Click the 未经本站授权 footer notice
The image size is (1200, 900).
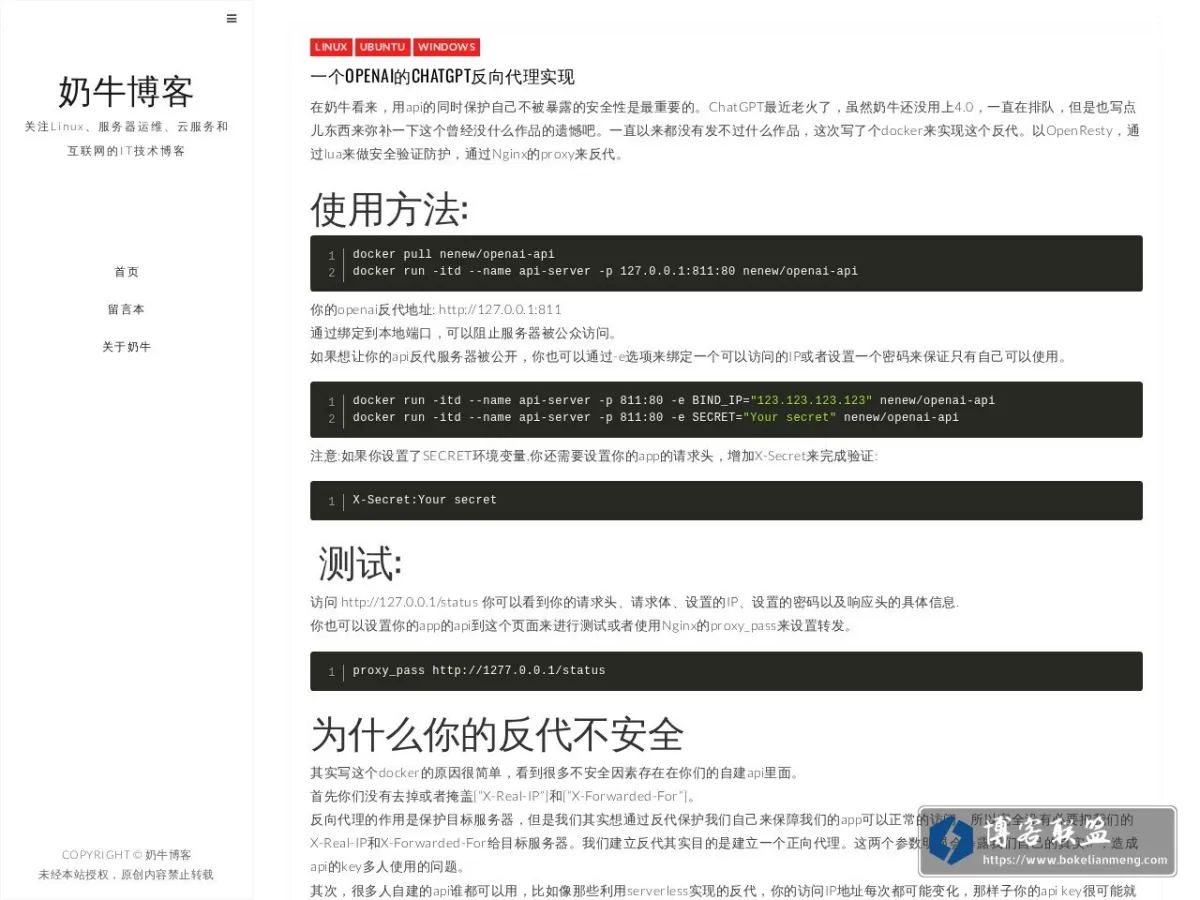(126, 875)
